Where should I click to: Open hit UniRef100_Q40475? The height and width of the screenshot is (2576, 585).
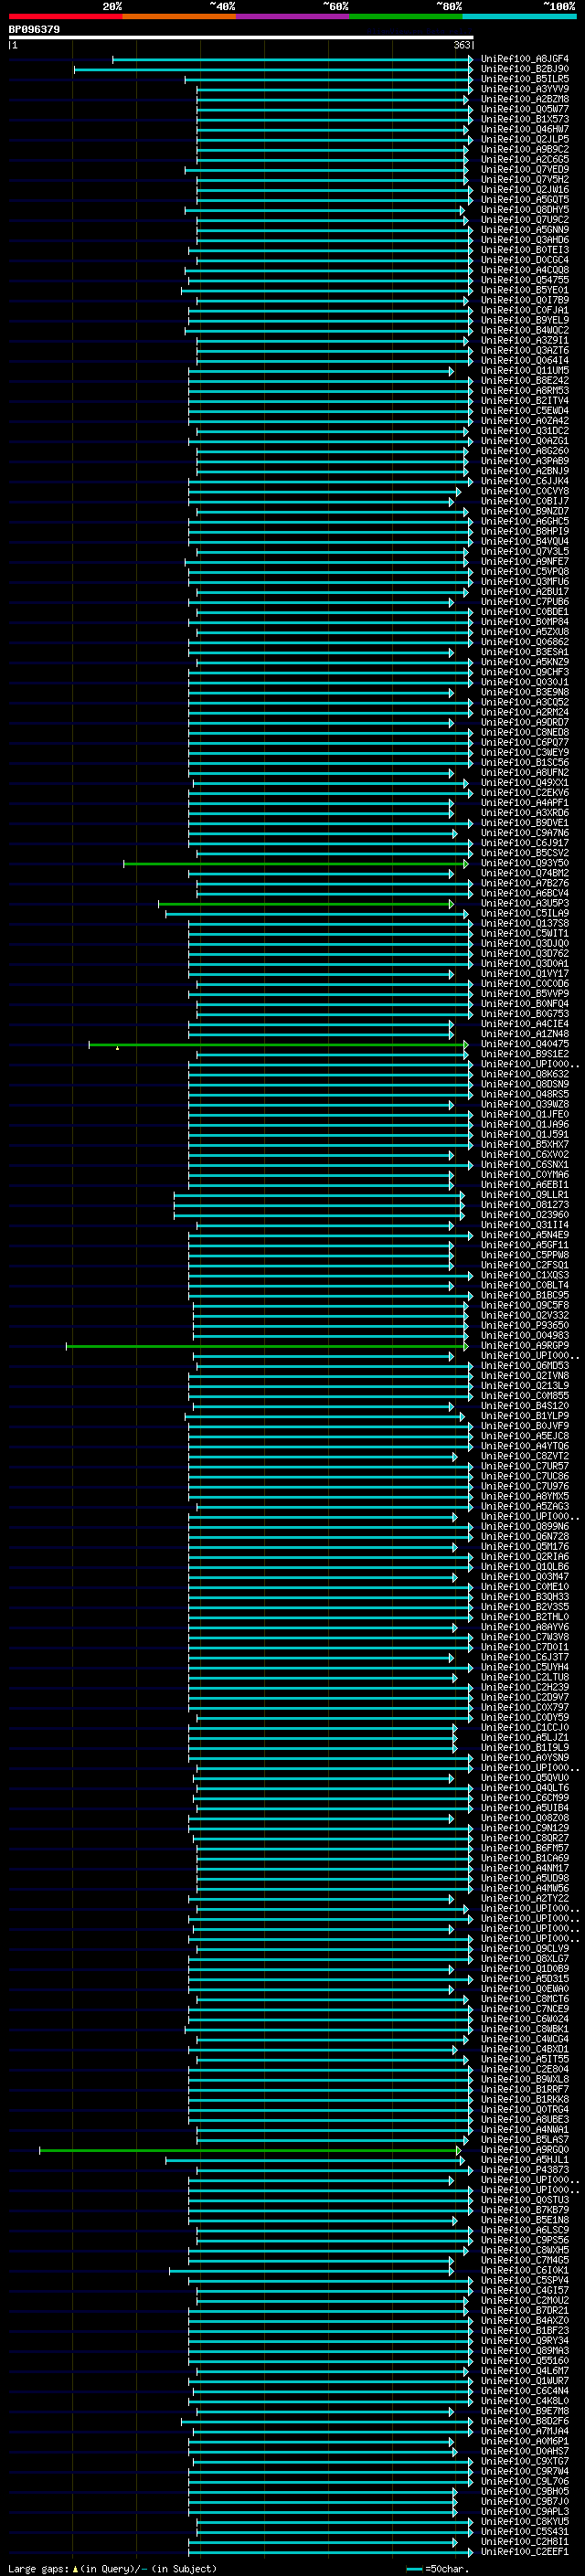(x=525, y=1044)
